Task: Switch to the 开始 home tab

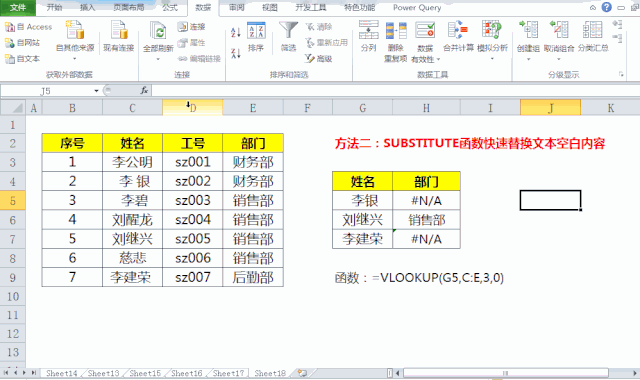Action: 54,7
